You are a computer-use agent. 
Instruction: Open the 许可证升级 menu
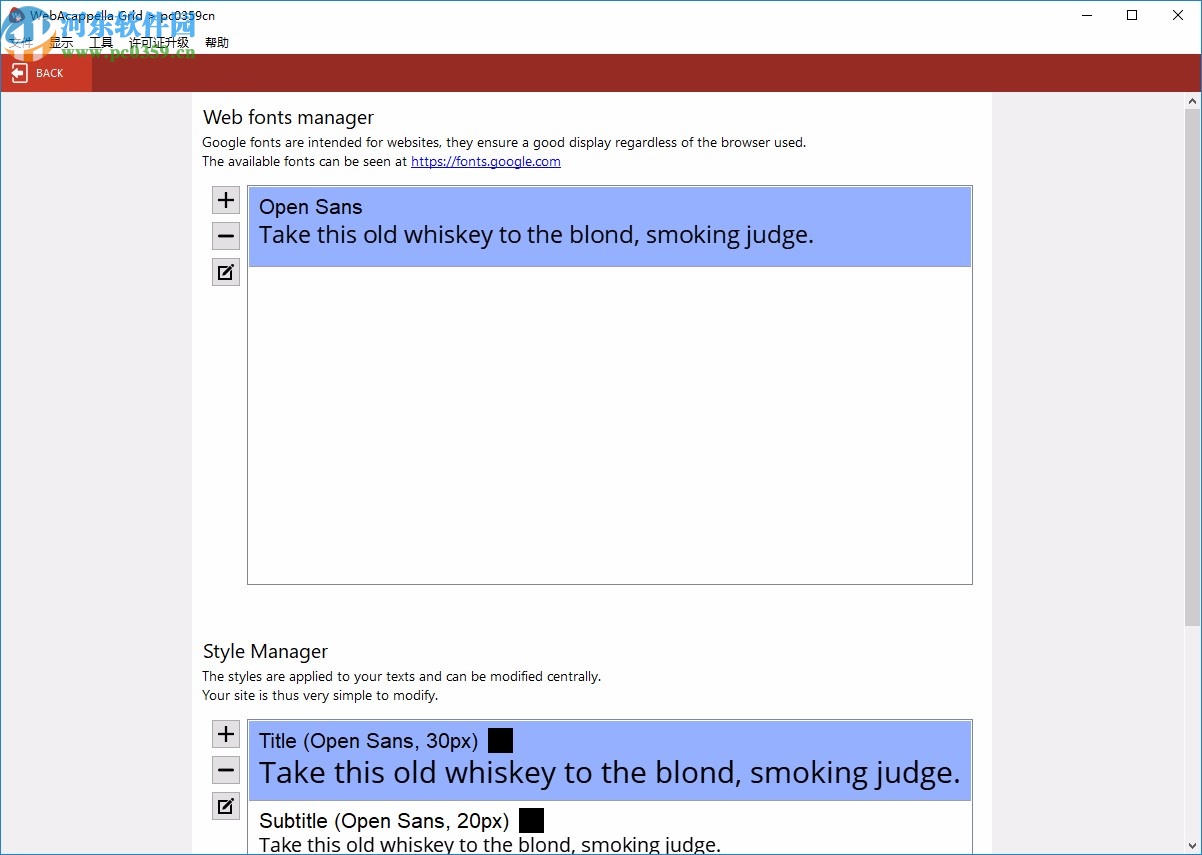click(x=159, y=43)
